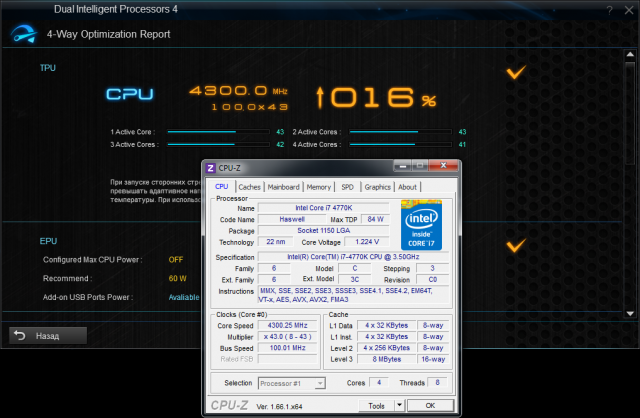Screen dimensions: 640x418
Task: Click the Multiplier value x 43.0
Action: click(x=287, y=336)
